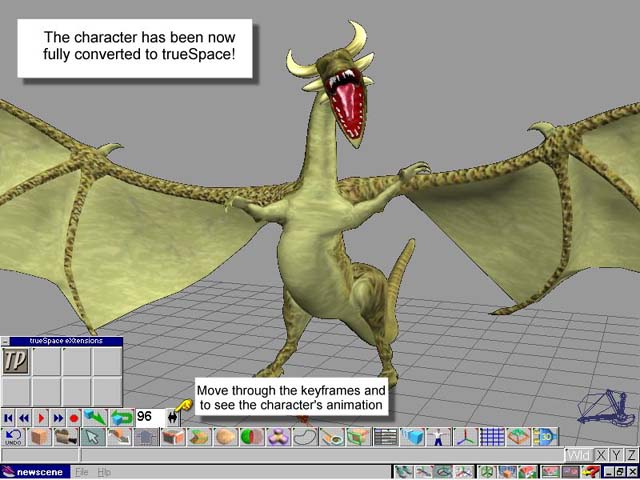Toggle the Y axis button
This screenshot has width=640, height=480.
click(x=616, y=455)
